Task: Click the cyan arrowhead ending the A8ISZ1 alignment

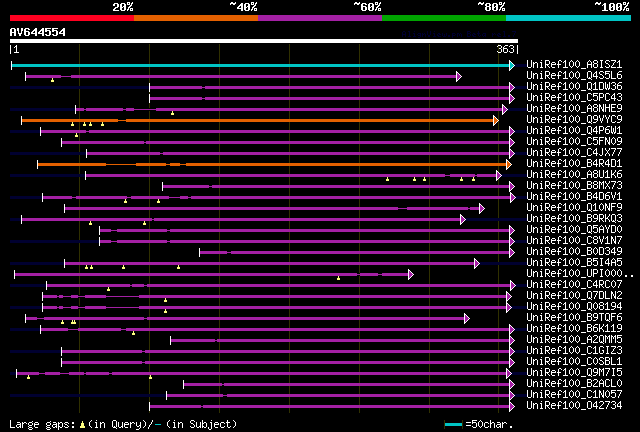Action: [512, 65]
